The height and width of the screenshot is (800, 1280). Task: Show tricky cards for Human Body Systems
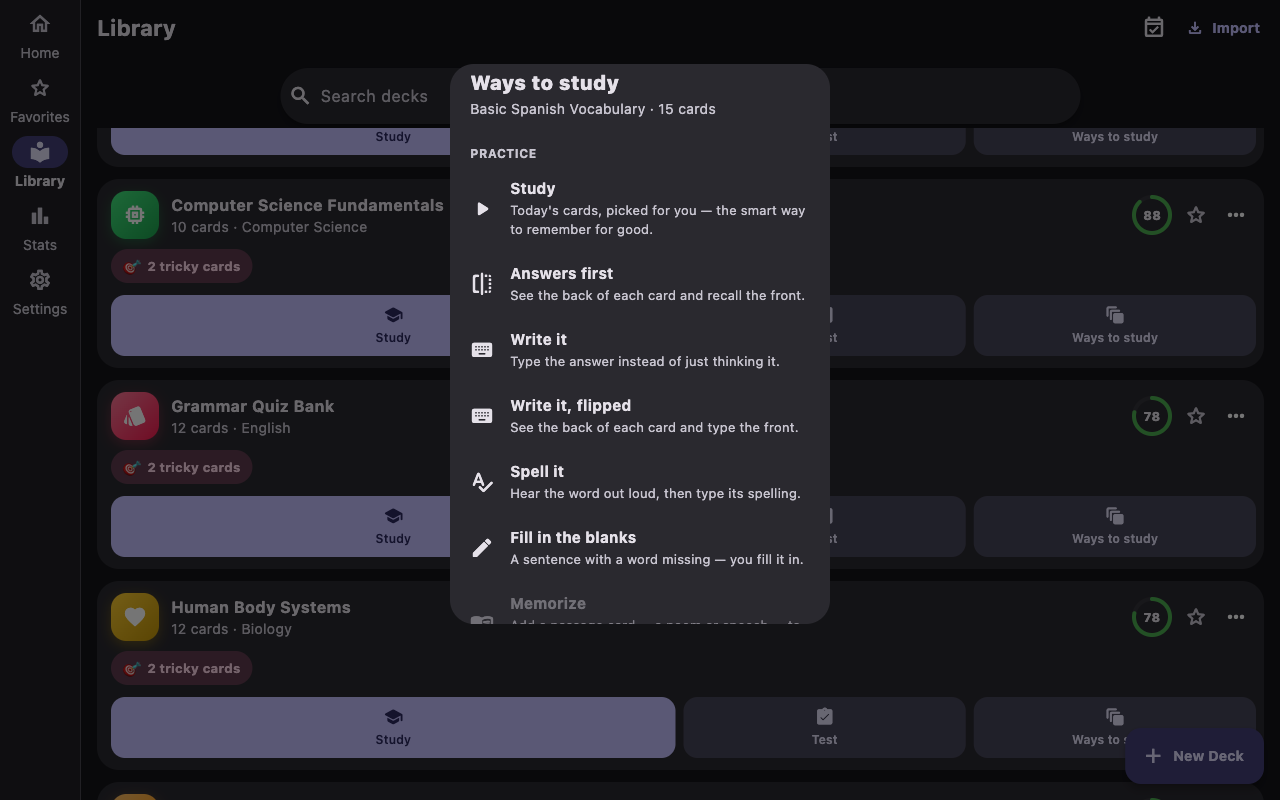[182, 669]
